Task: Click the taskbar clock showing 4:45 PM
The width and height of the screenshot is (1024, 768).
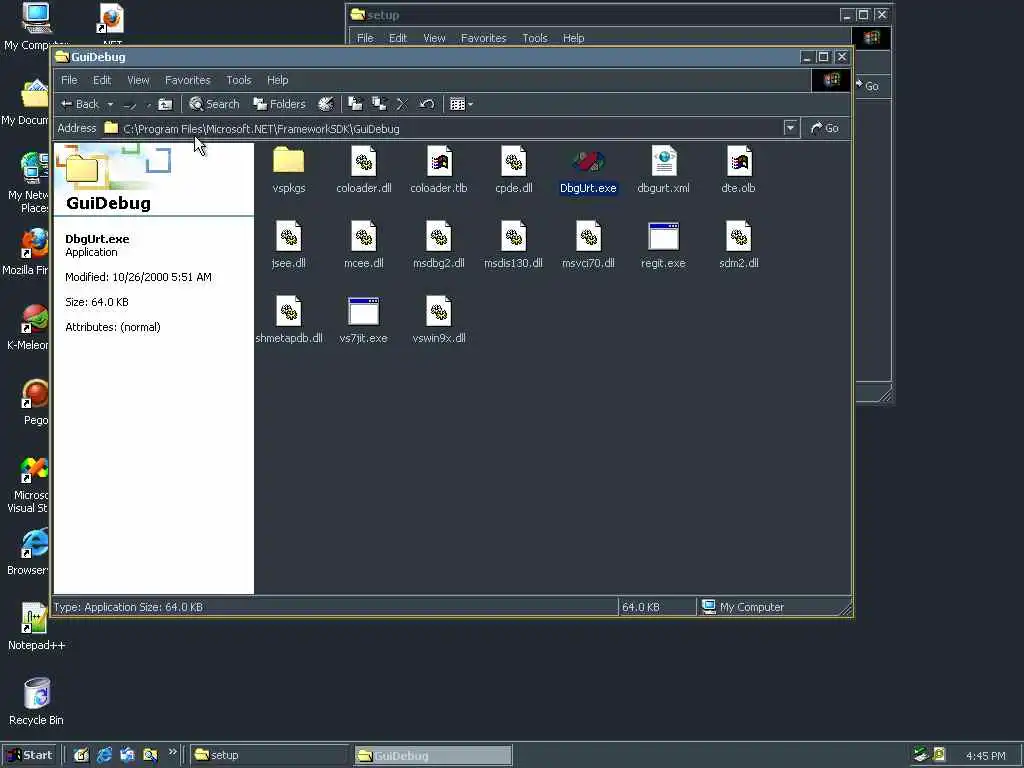Action: point(985,756)
